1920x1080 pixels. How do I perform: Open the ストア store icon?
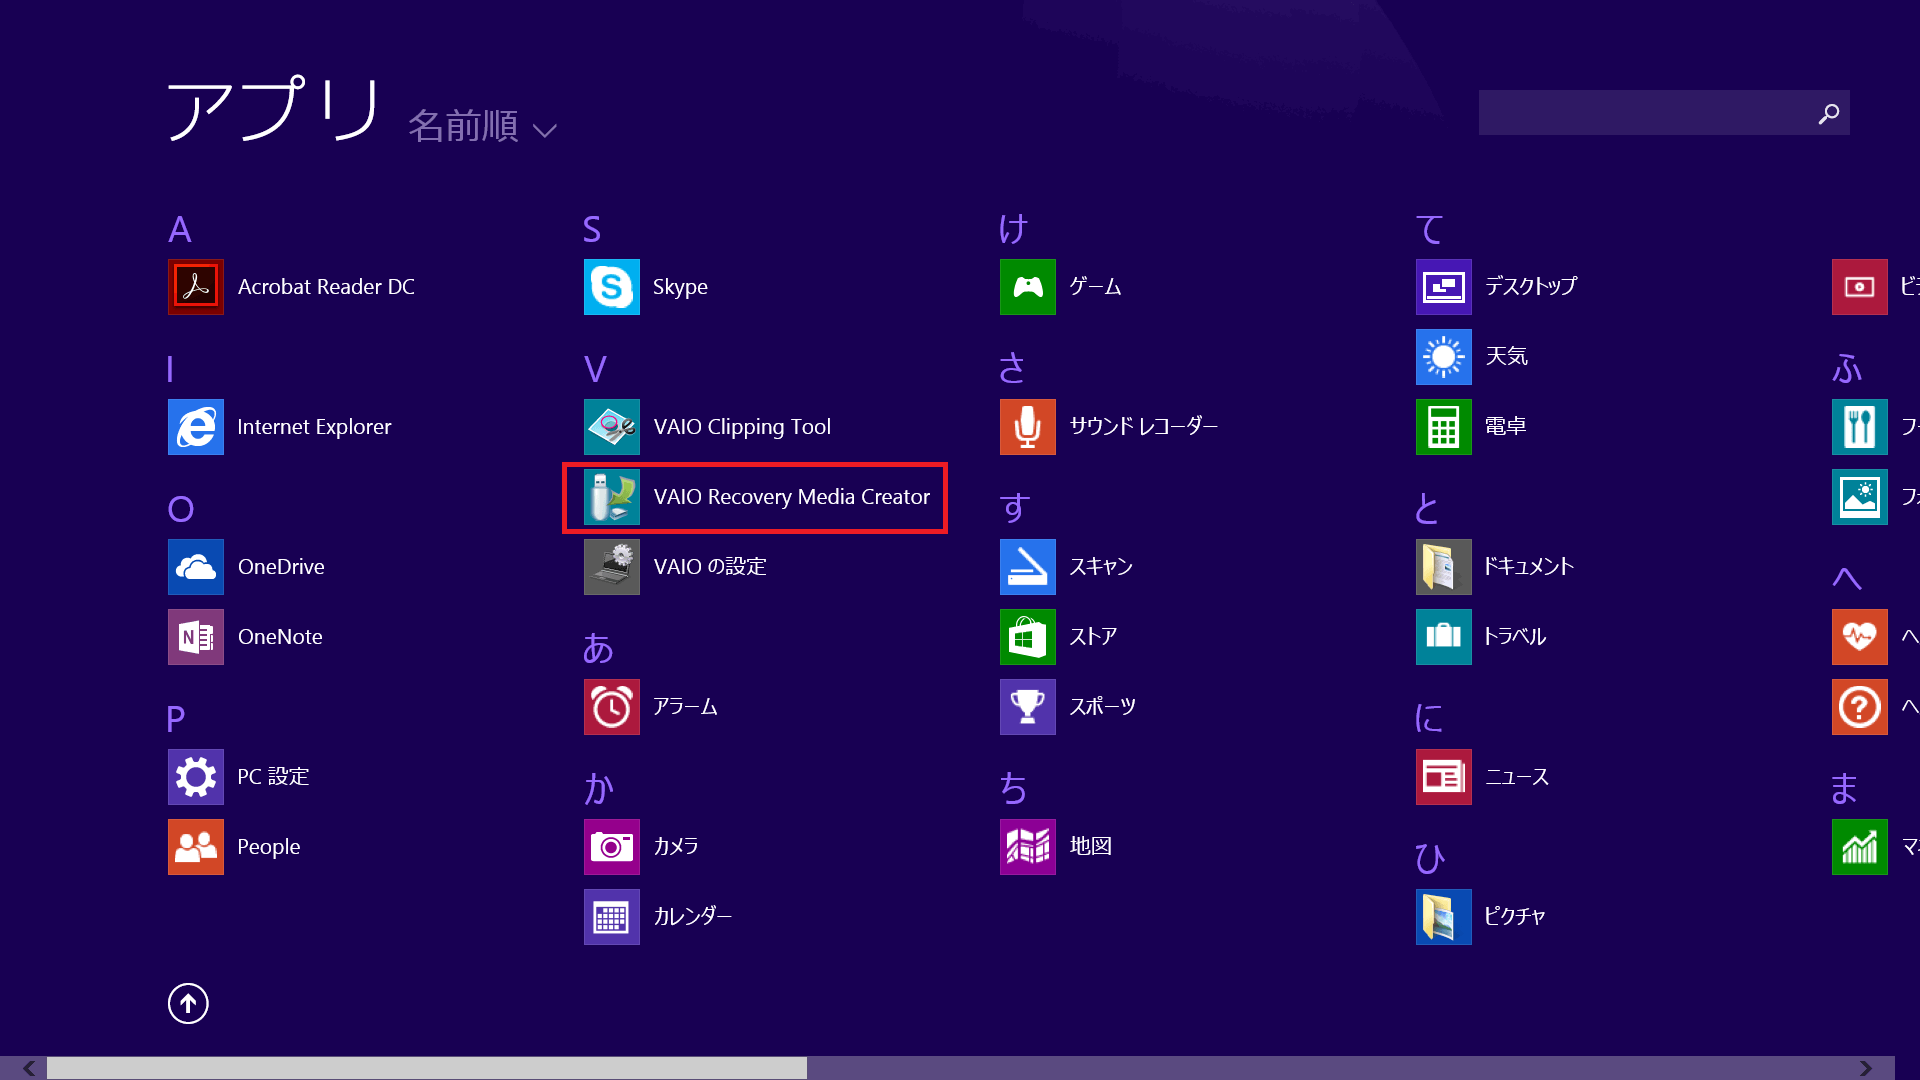[1028, 637]
